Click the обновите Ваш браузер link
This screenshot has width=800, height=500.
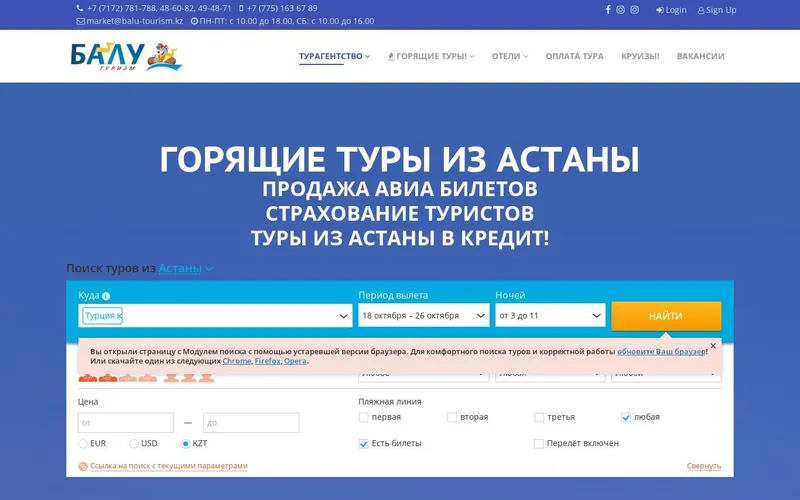tap(661, 352)
